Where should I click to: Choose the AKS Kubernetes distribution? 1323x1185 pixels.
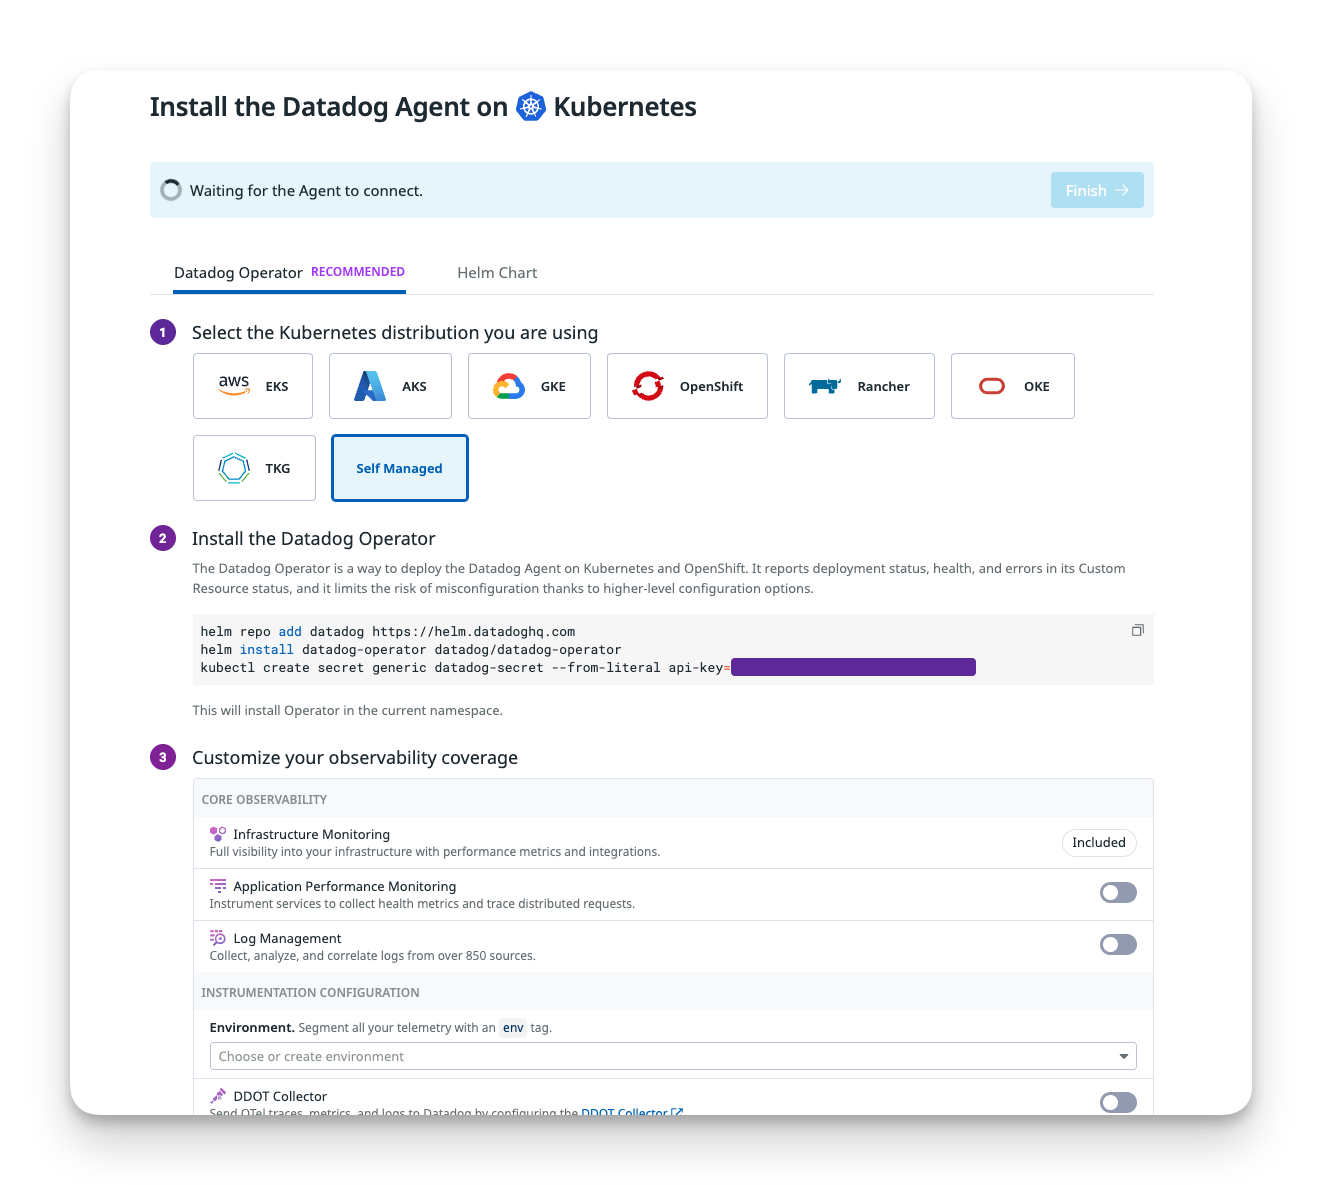pos(390,386)
